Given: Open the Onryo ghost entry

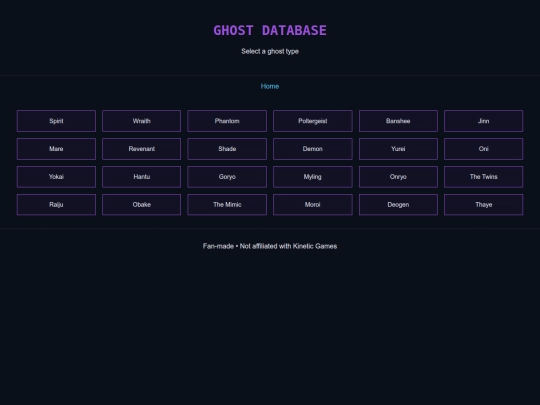Looking at the screenshot, I should tap(398, 177).
